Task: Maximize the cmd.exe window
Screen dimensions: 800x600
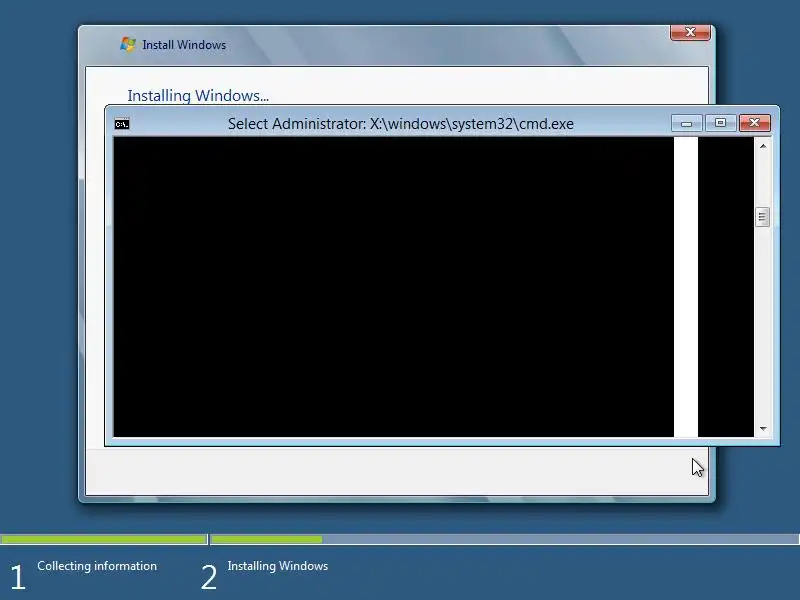Action: (720, 123)
